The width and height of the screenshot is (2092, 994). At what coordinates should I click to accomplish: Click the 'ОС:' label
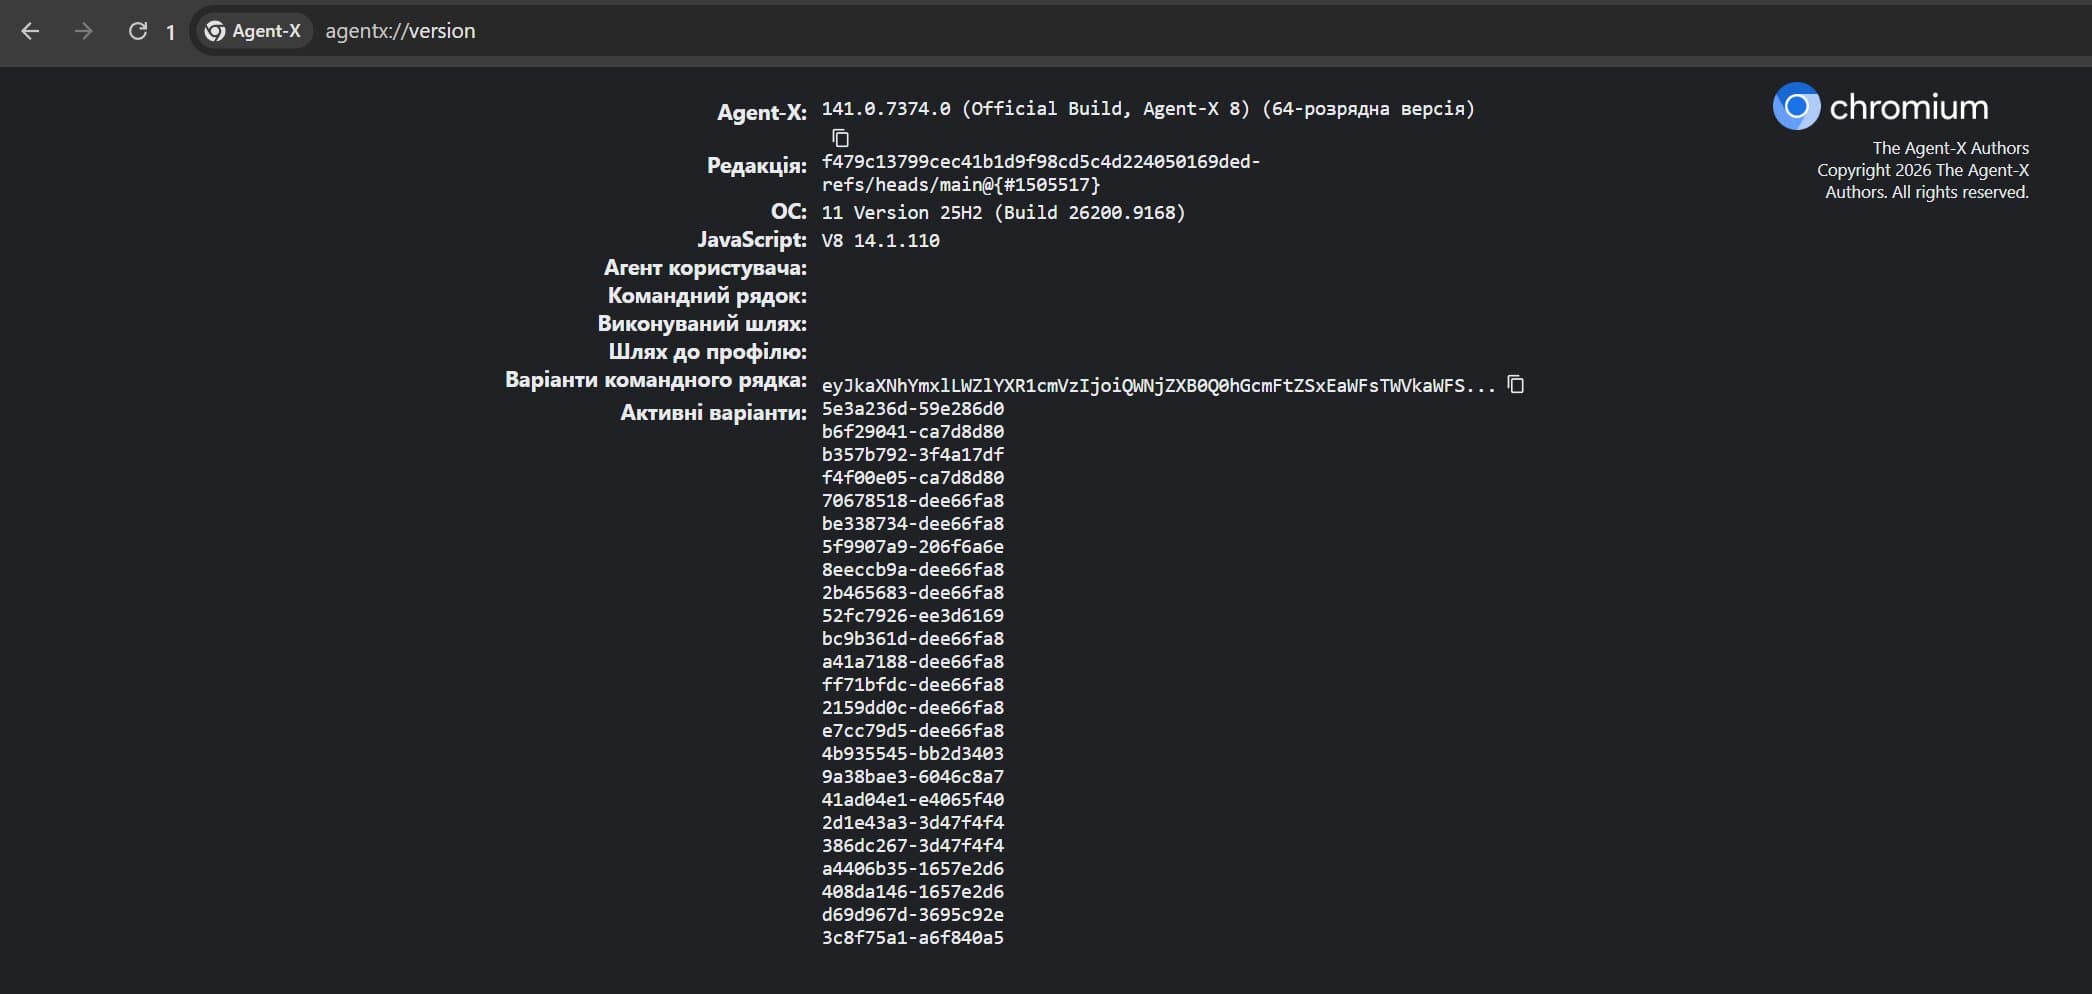(789, 212)
